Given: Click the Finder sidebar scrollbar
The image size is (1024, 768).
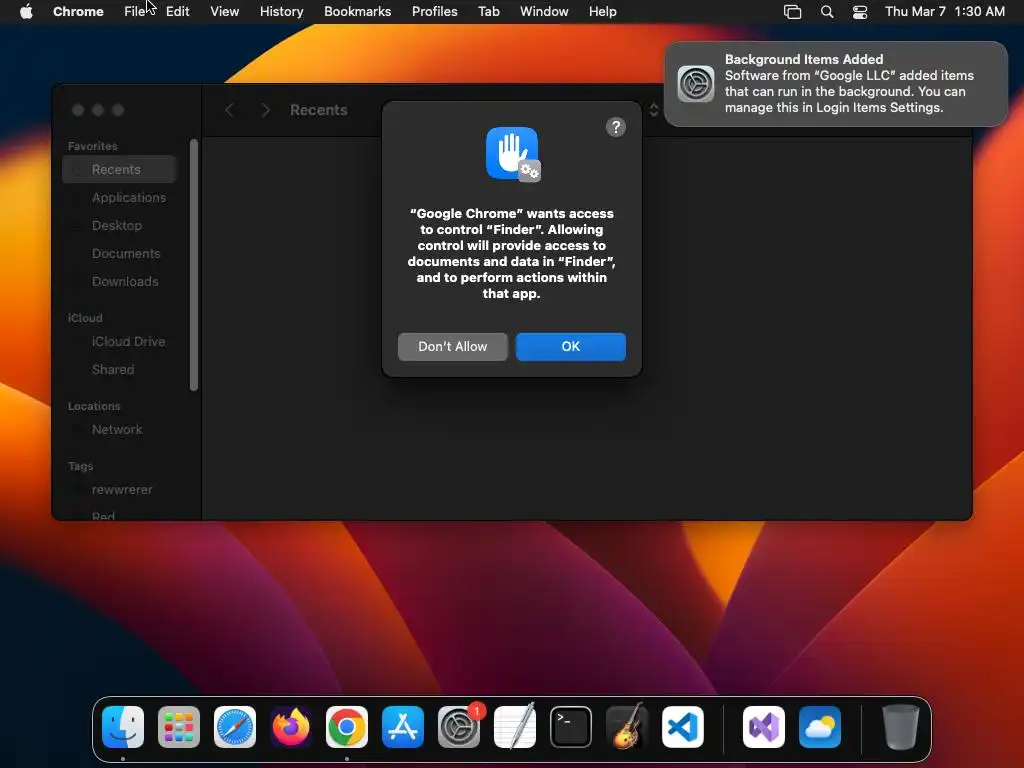Looking at the screenshot, I should pos(194,265).
